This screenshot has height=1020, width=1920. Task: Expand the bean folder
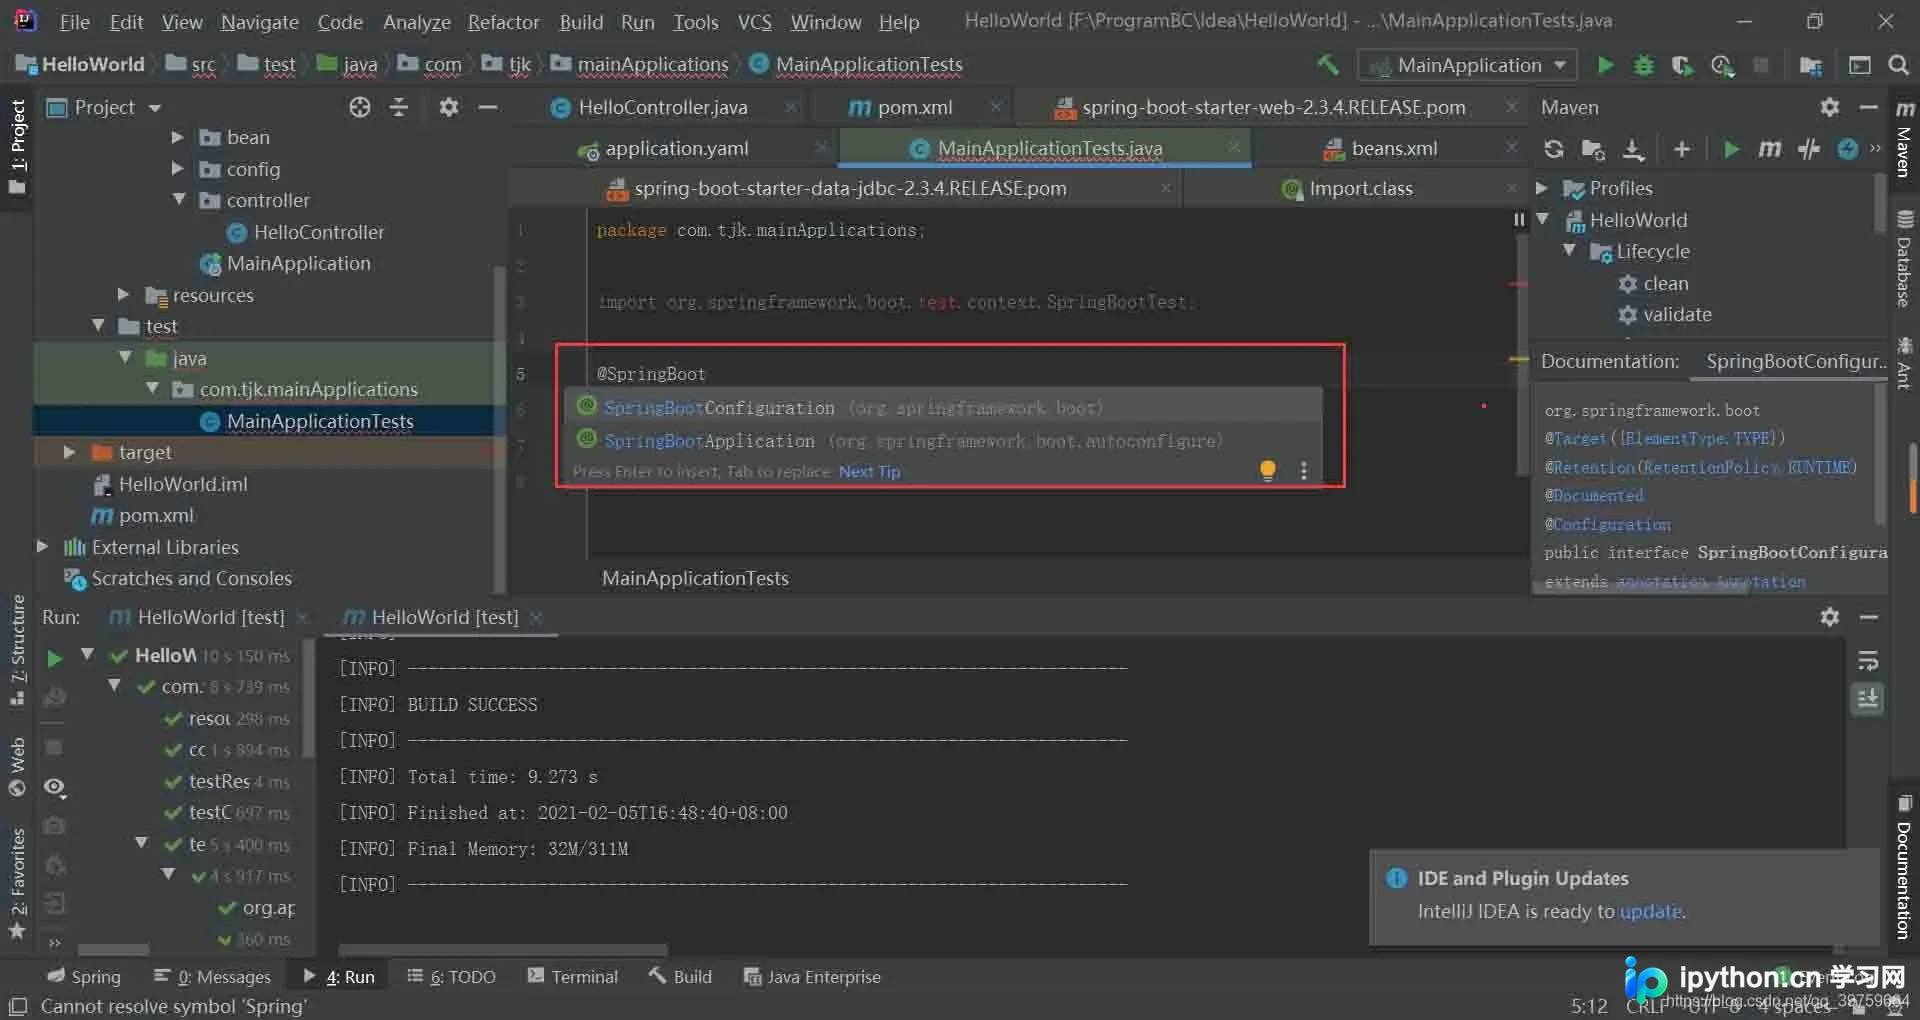click(x=177, y=137)
